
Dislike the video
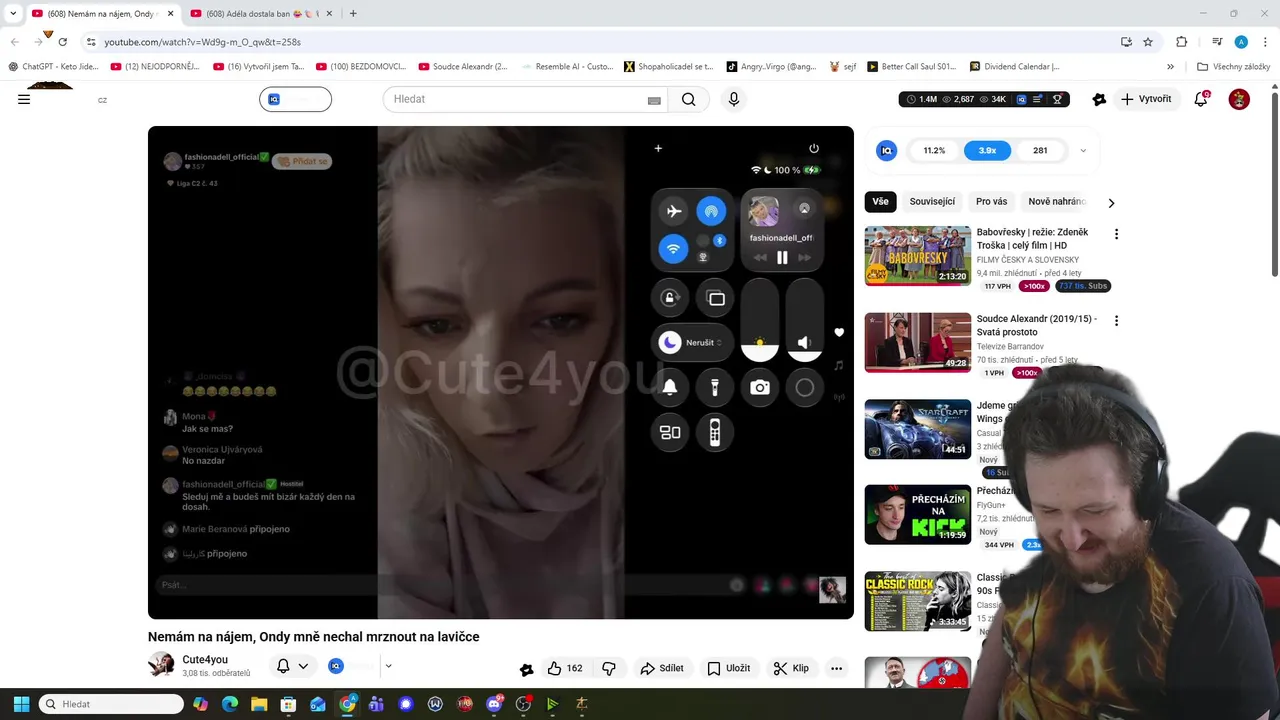pos(608,668)
